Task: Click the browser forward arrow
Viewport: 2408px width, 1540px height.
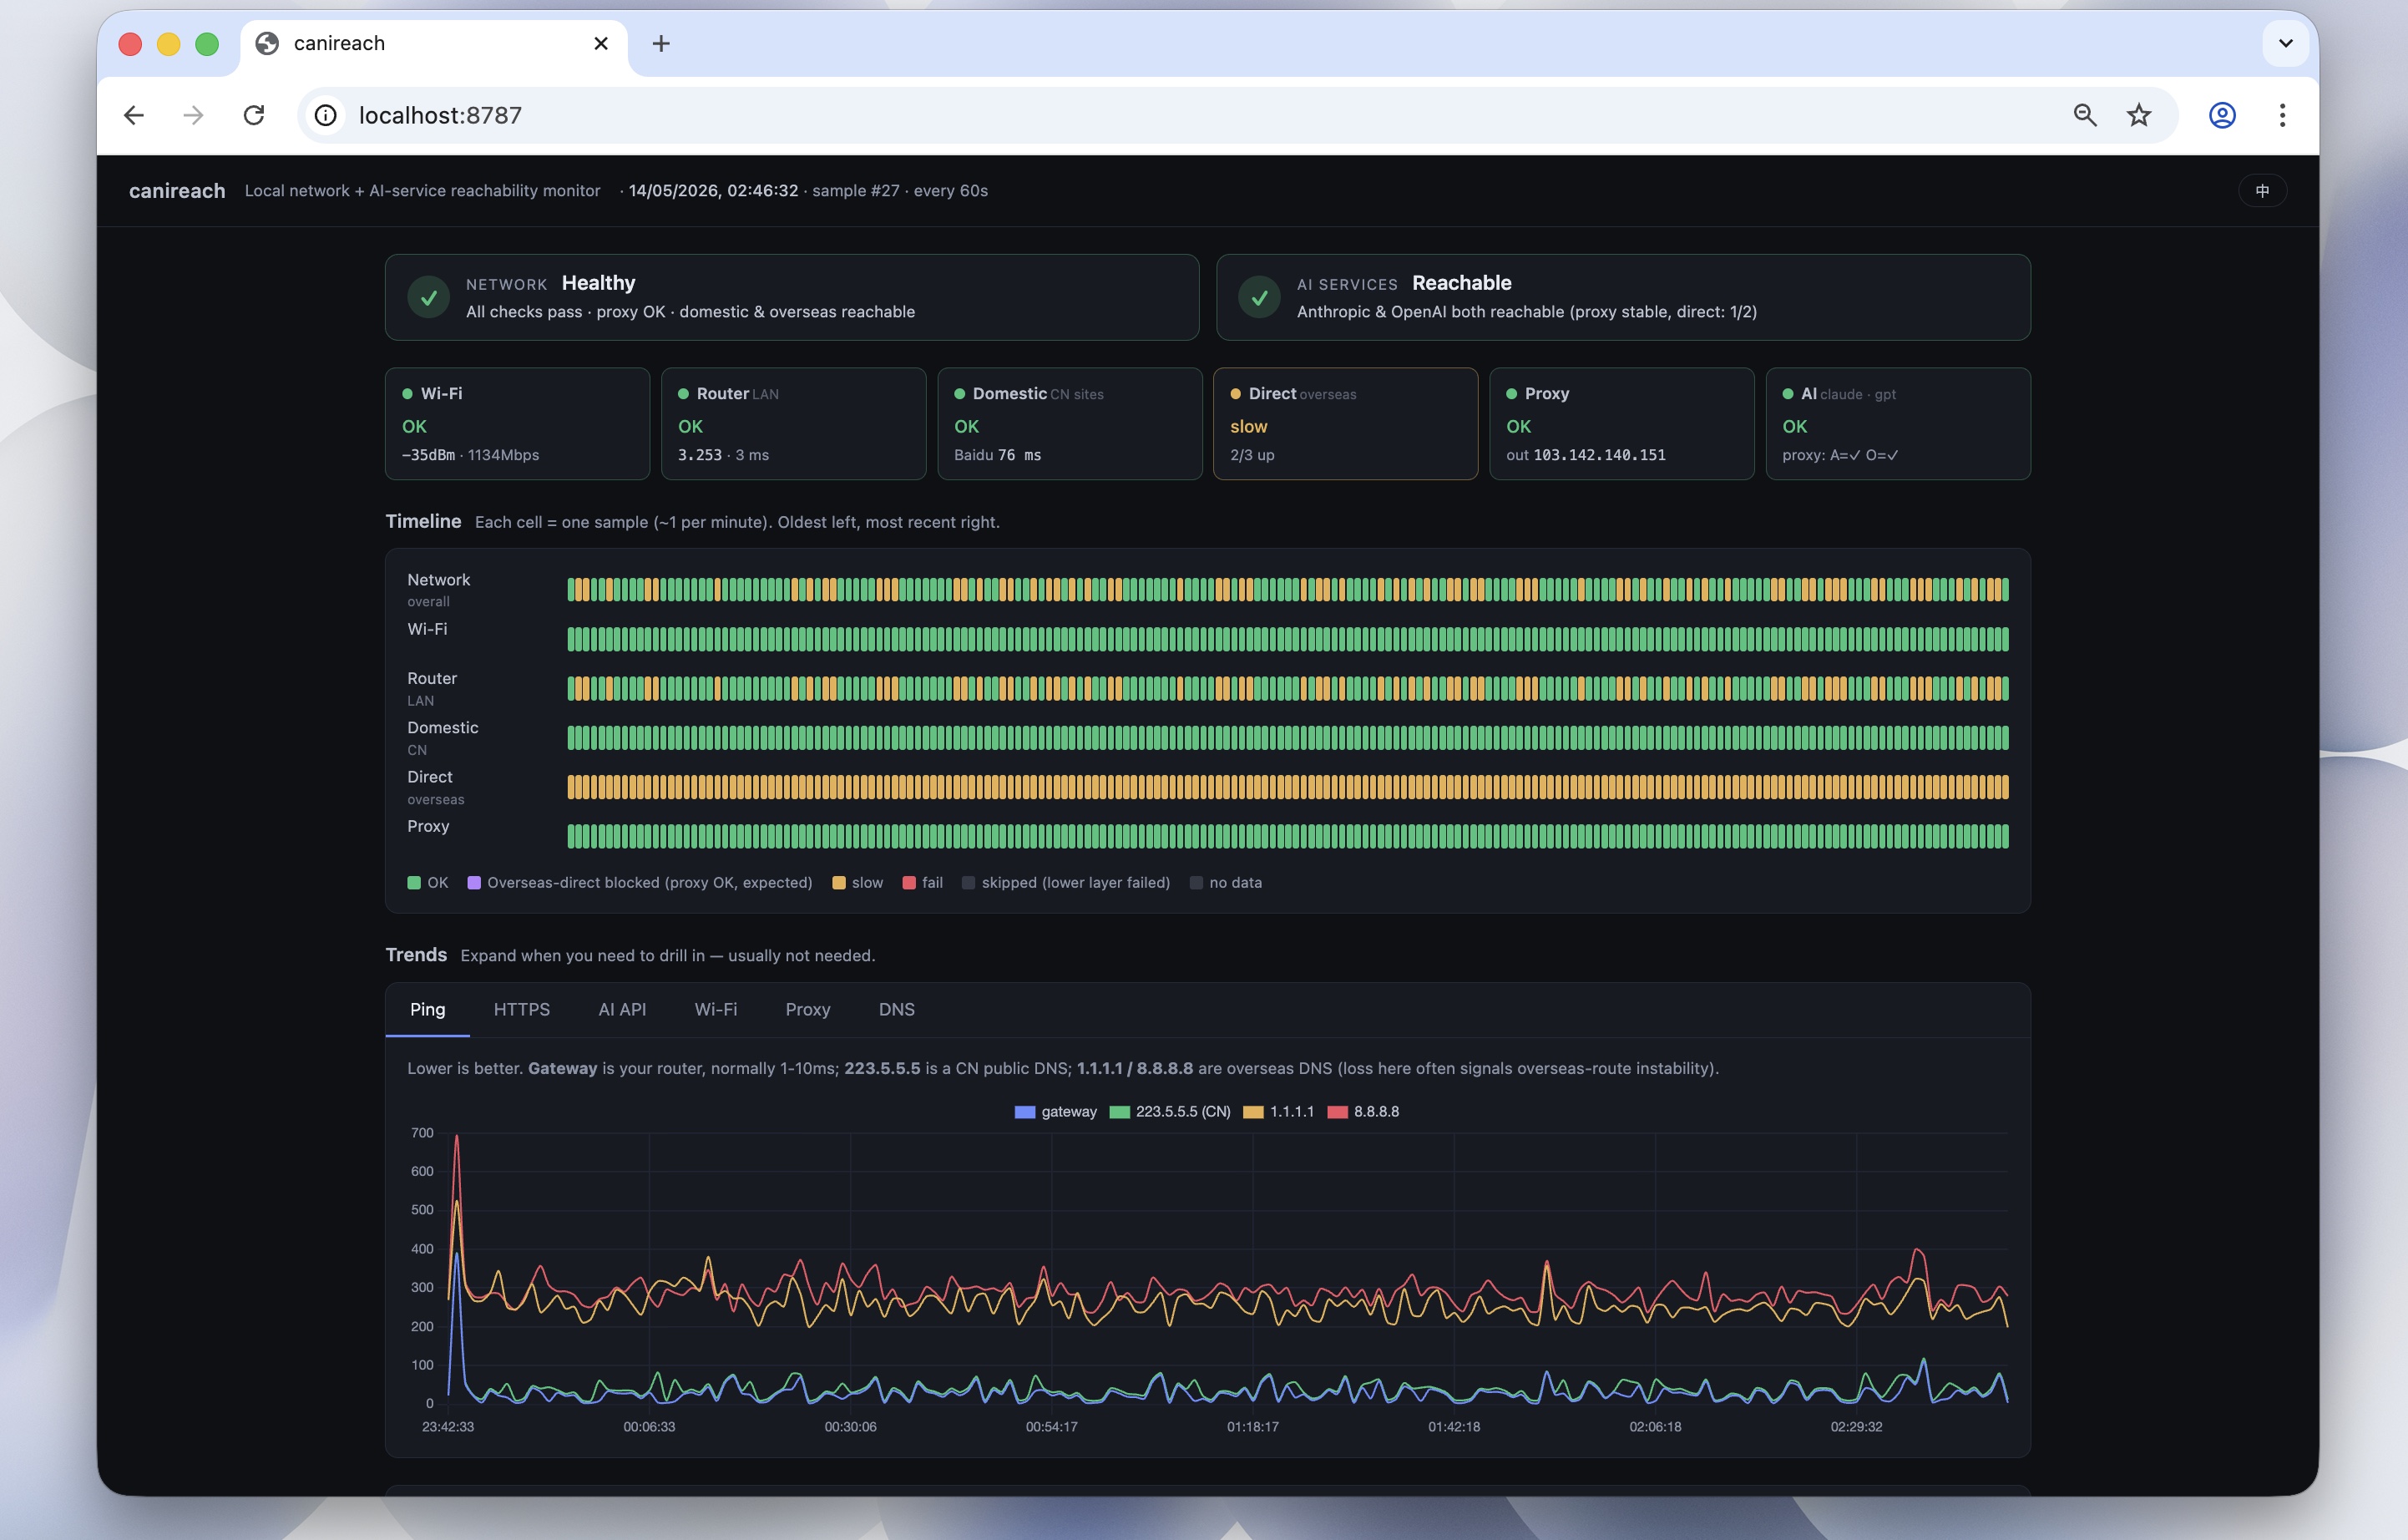Action: [194, 115]
